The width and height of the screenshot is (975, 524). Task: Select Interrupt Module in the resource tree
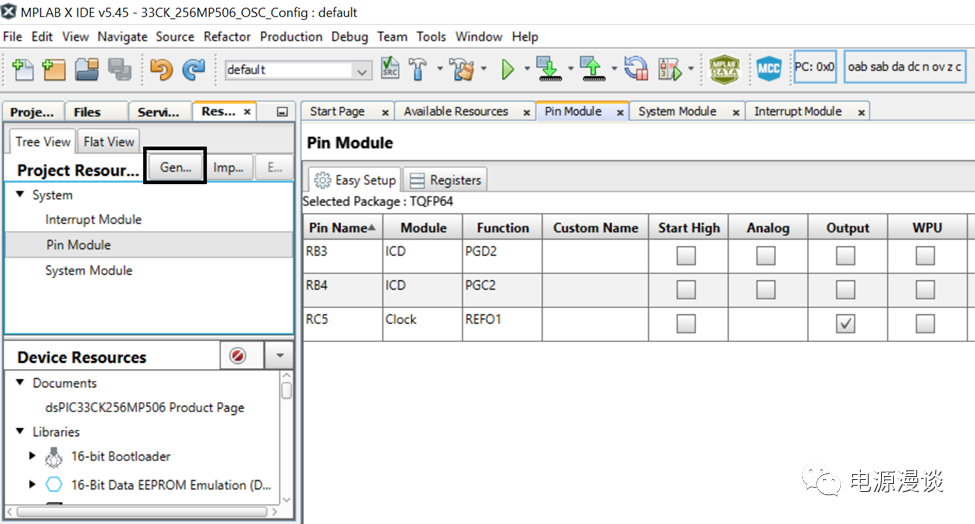[93, 219]
